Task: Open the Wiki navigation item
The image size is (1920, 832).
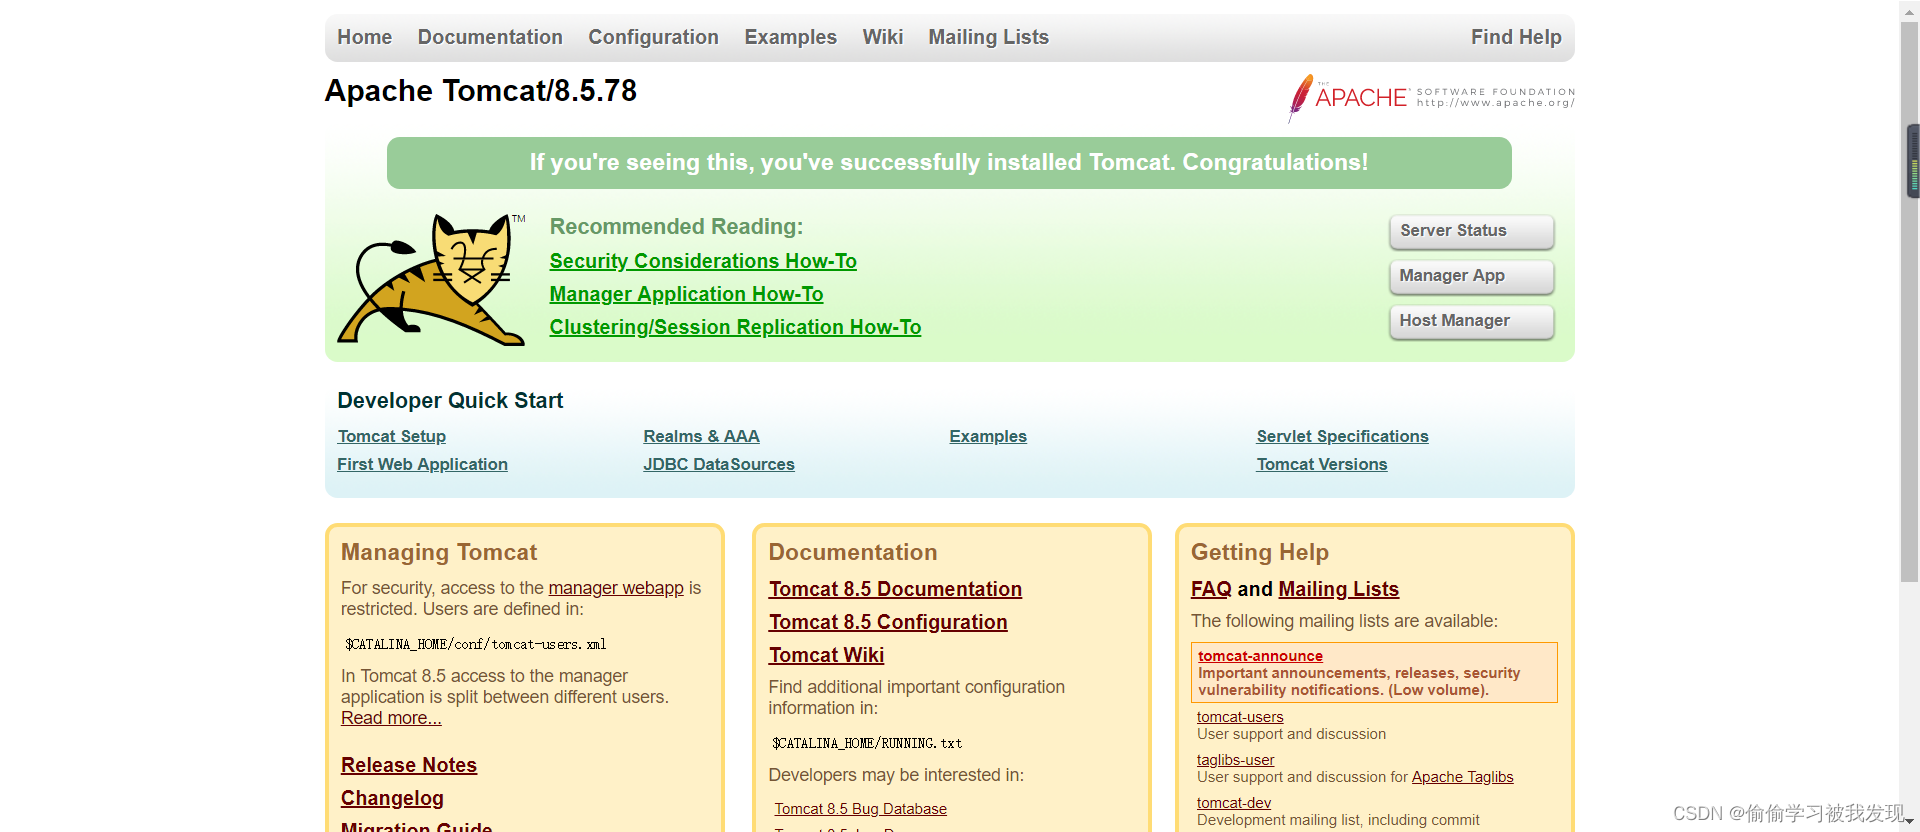Action: click(x=882, y=37)
